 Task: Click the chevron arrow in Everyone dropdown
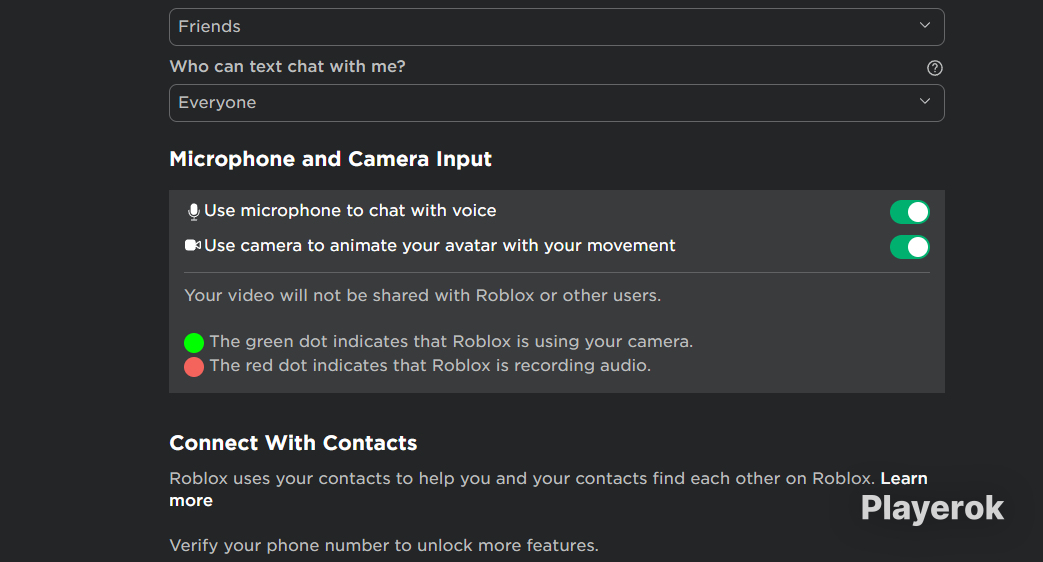[925, 101]
